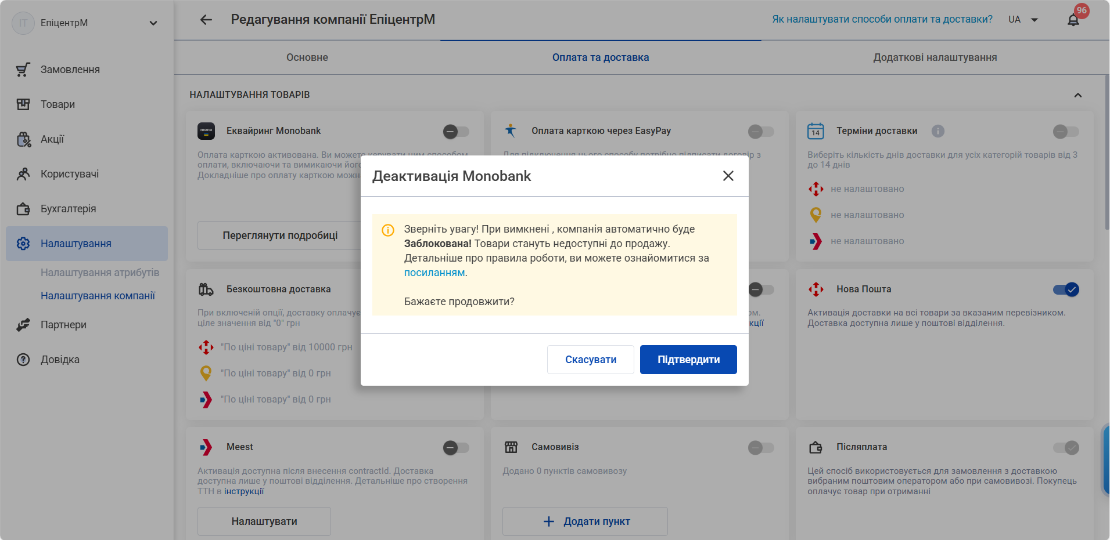This screenshot has height=540, width=1110.
Task: Click the calendar icon of Терміни доставки
Action: point(816,131)
